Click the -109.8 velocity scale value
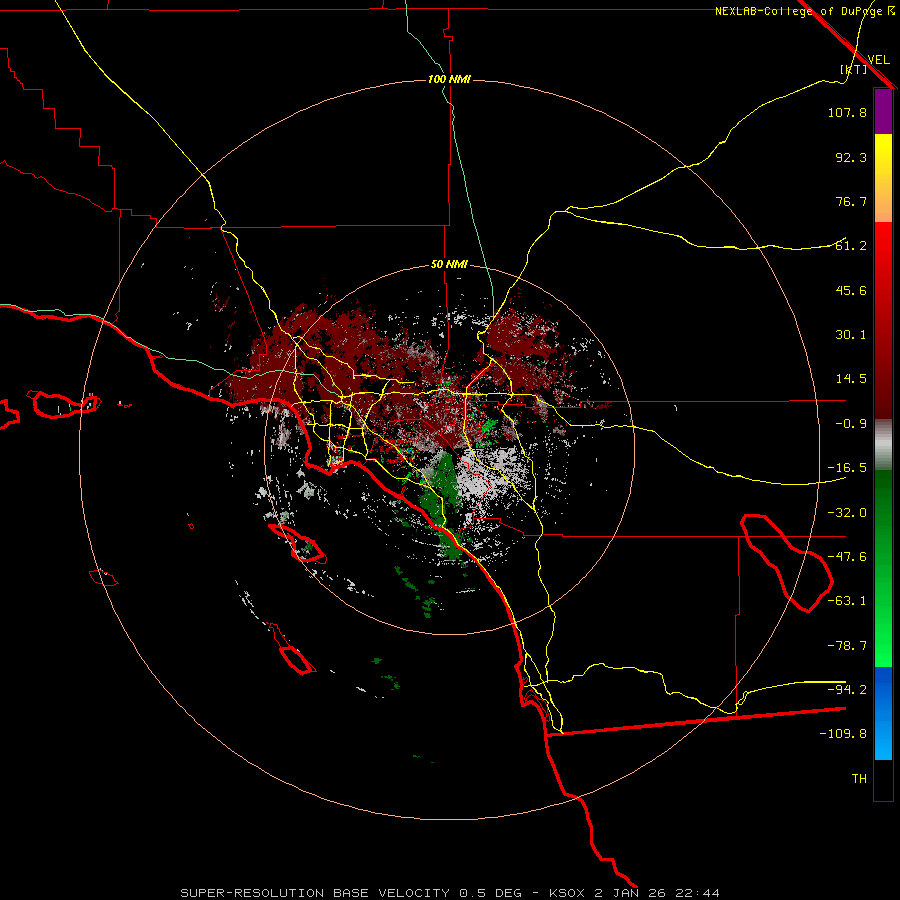Screen dimensions: 900x900 (x=843, y=734)
